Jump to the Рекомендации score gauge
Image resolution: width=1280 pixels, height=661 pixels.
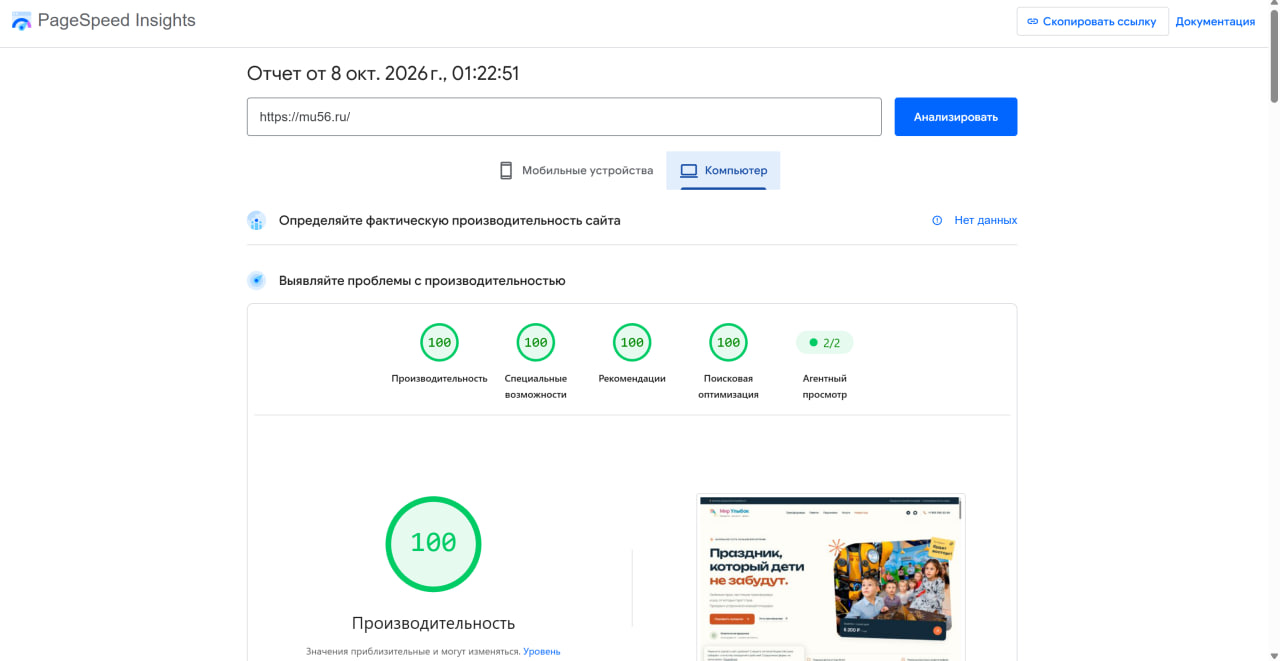[632, 343]
